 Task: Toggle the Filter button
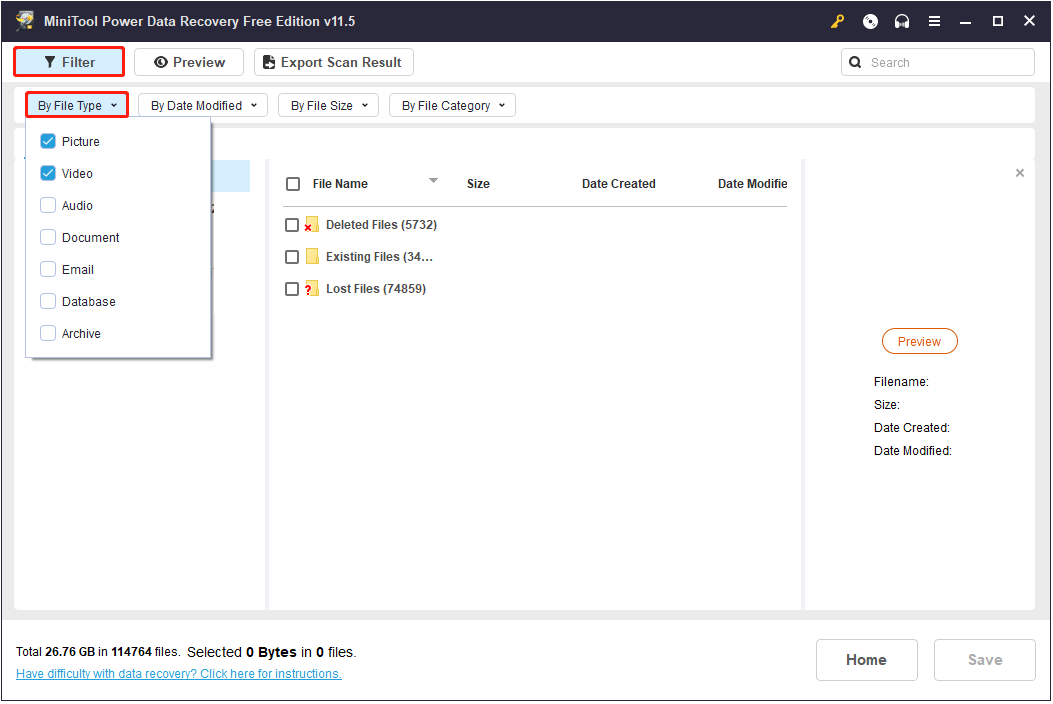(69, 62)
